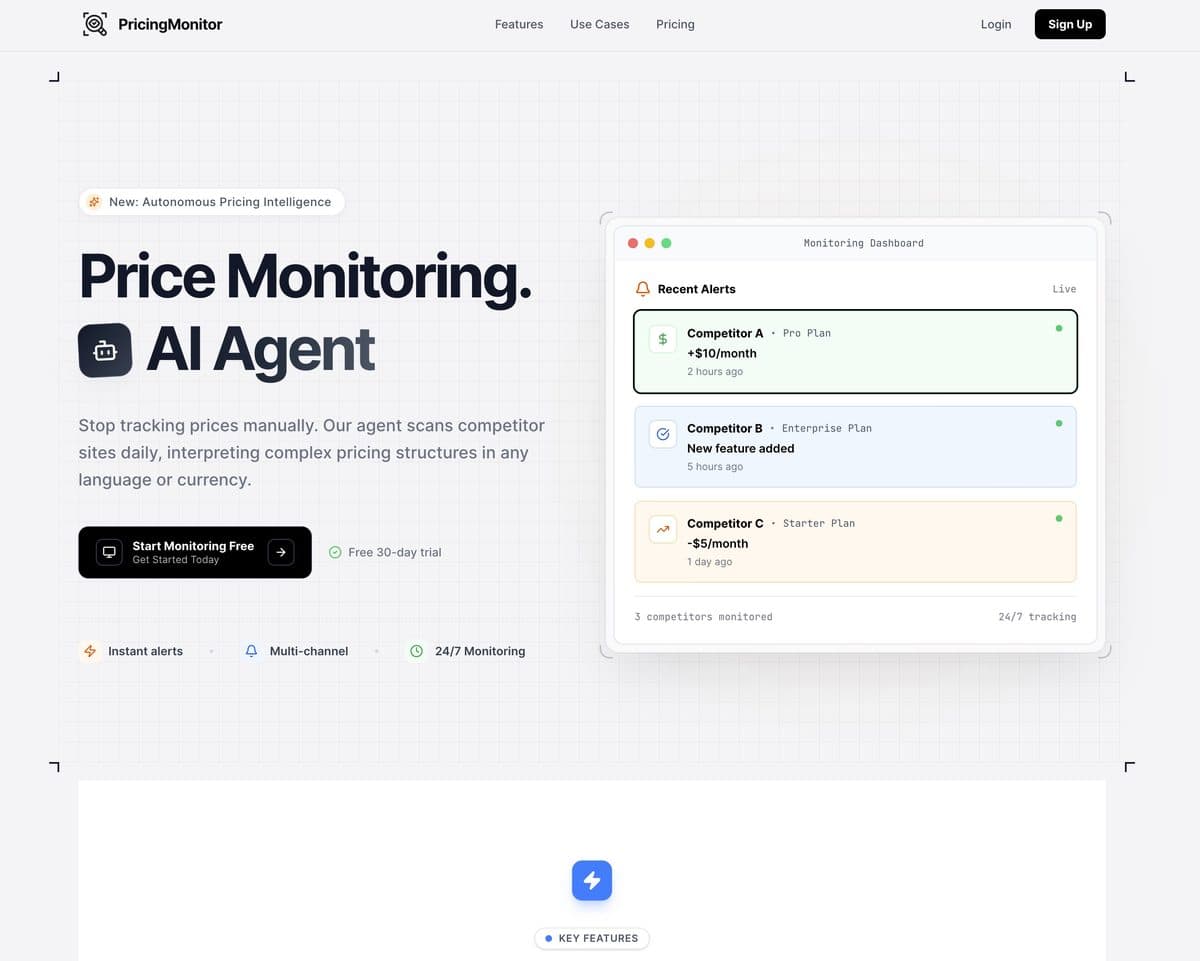Click the check icon for Competitor B

pyautogui.click(x=662, y=434)
